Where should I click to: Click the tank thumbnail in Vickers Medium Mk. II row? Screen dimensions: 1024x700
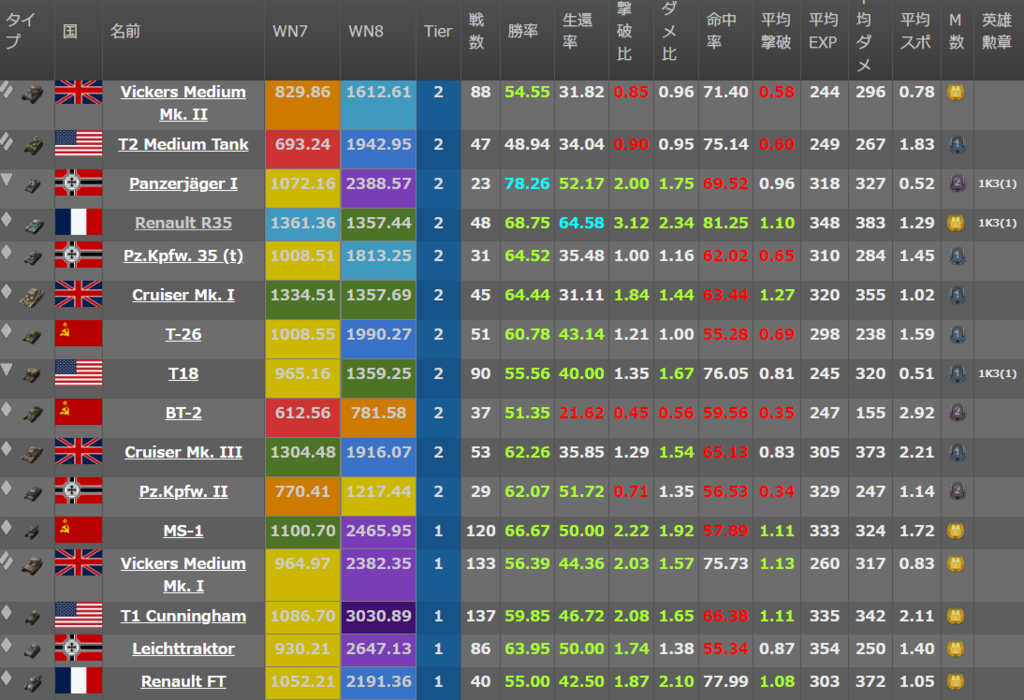tap(33, 95)
